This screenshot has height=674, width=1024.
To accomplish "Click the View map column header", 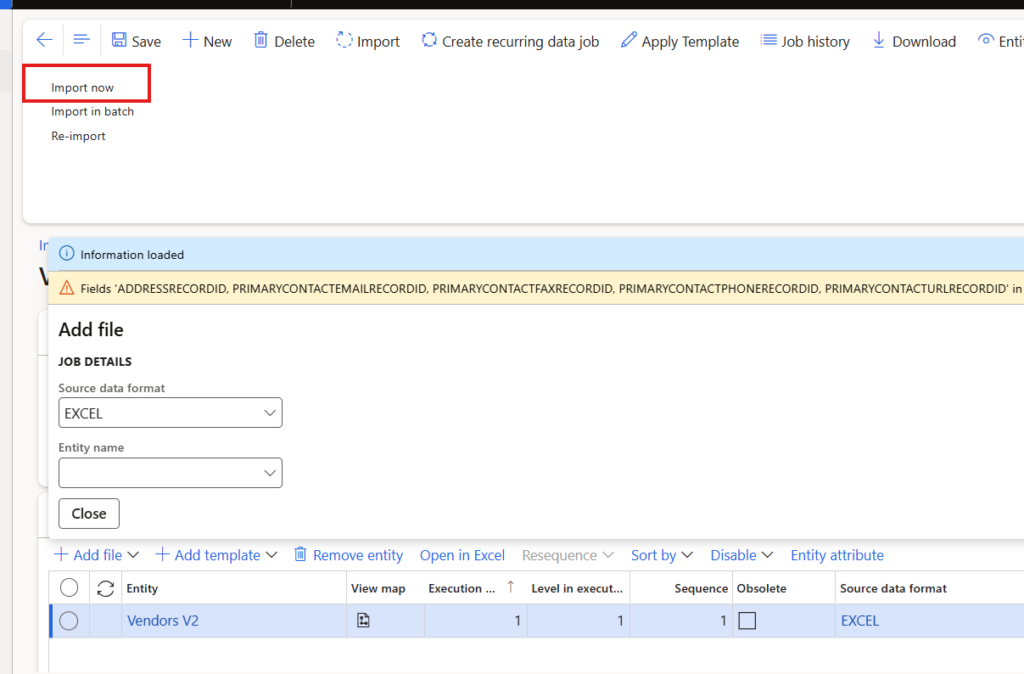I will (x=378, y=588).
